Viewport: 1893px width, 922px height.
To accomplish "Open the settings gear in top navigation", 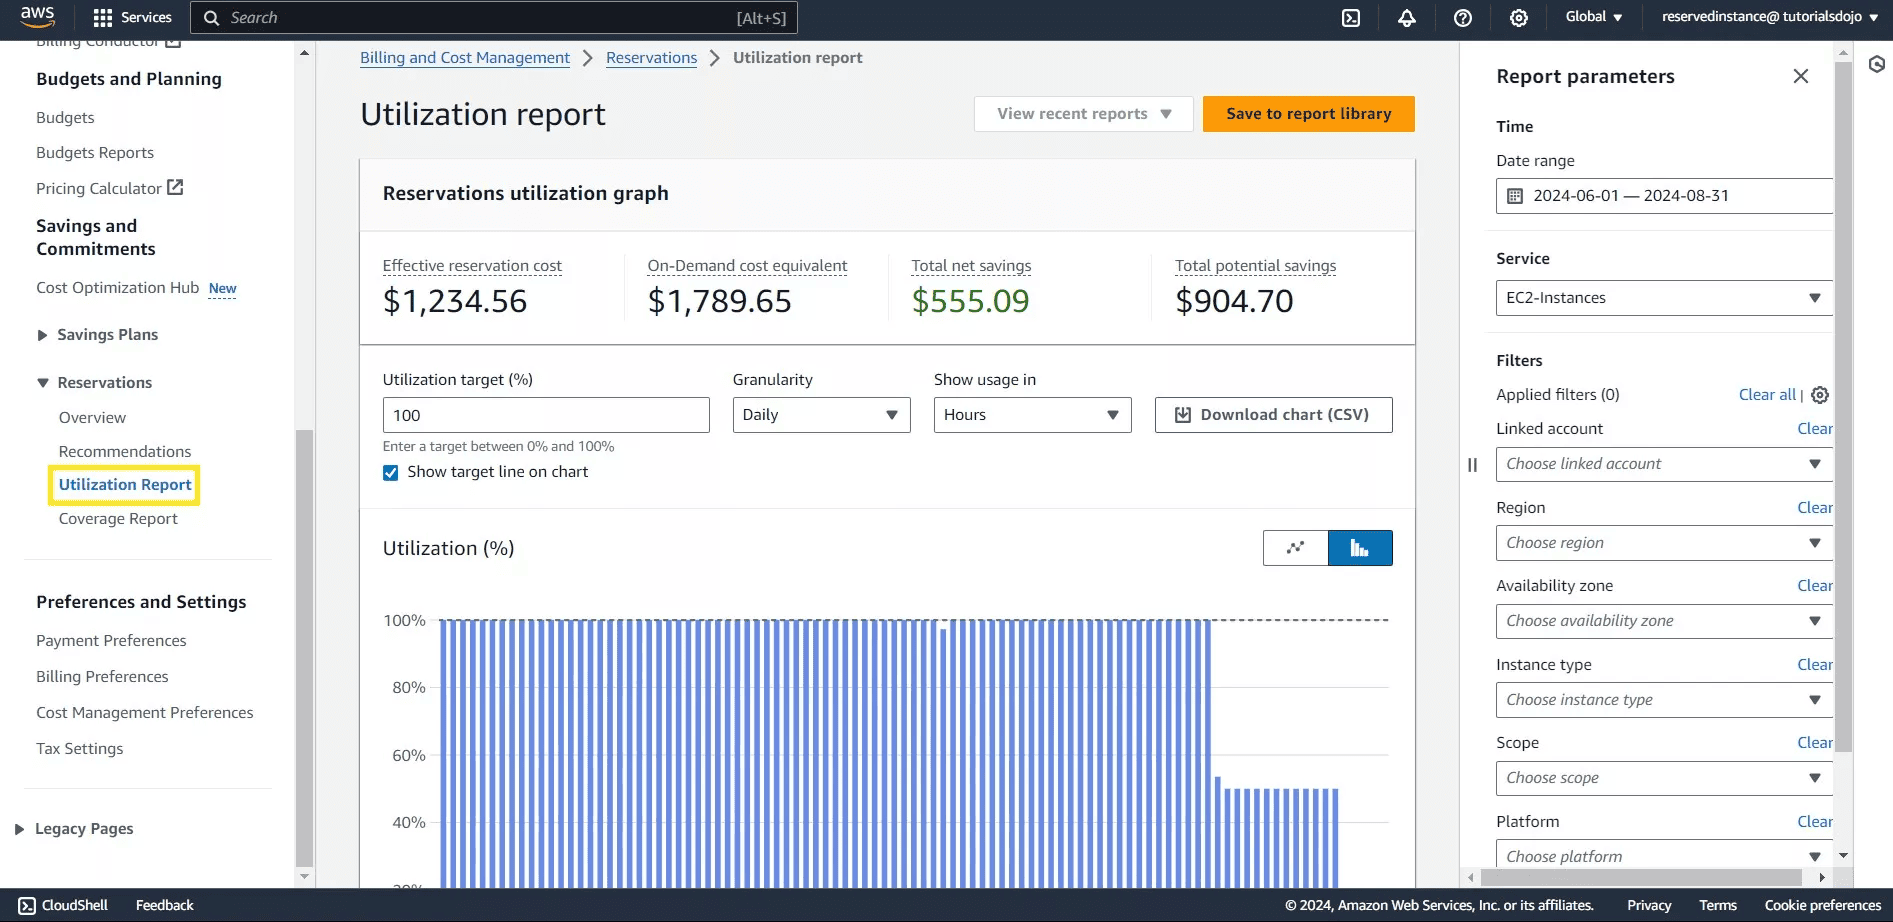I will point(1518,17).
